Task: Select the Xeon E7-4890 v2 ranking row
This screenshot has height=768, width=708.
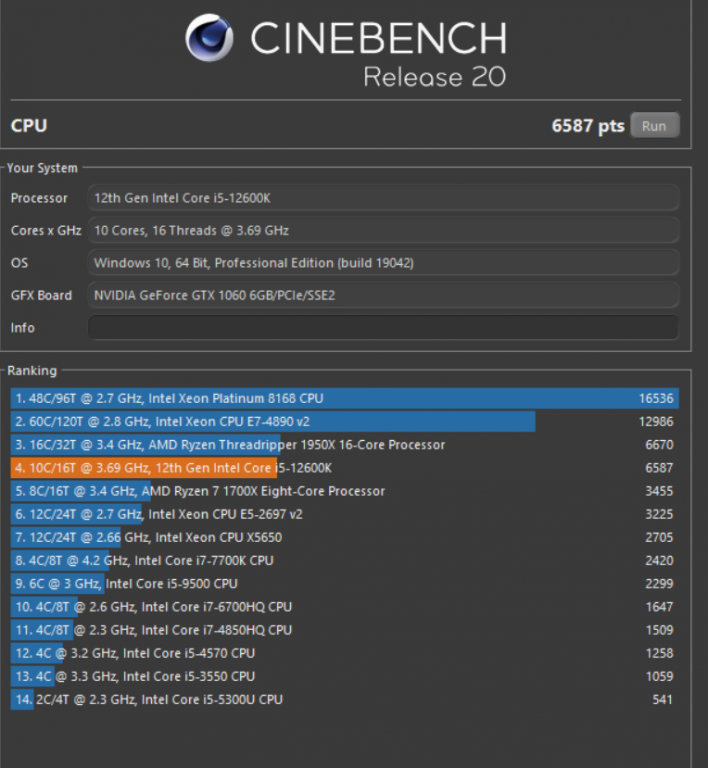Action: 344,421
